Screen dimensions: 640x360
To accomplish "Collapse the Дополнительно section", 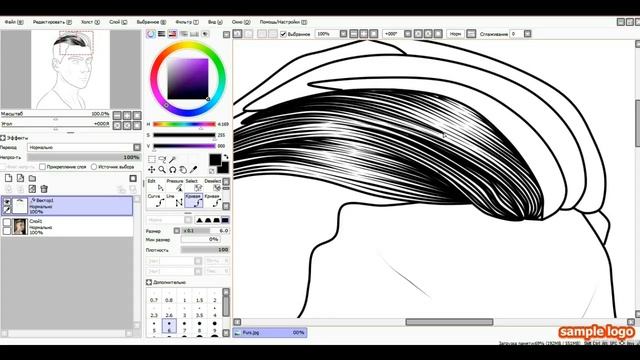I will [149, 282].
